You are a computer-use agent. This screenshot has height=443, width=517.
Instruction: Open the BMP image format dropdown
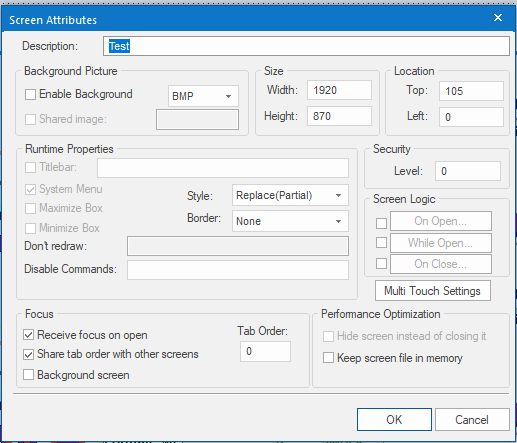pos(203,96)
